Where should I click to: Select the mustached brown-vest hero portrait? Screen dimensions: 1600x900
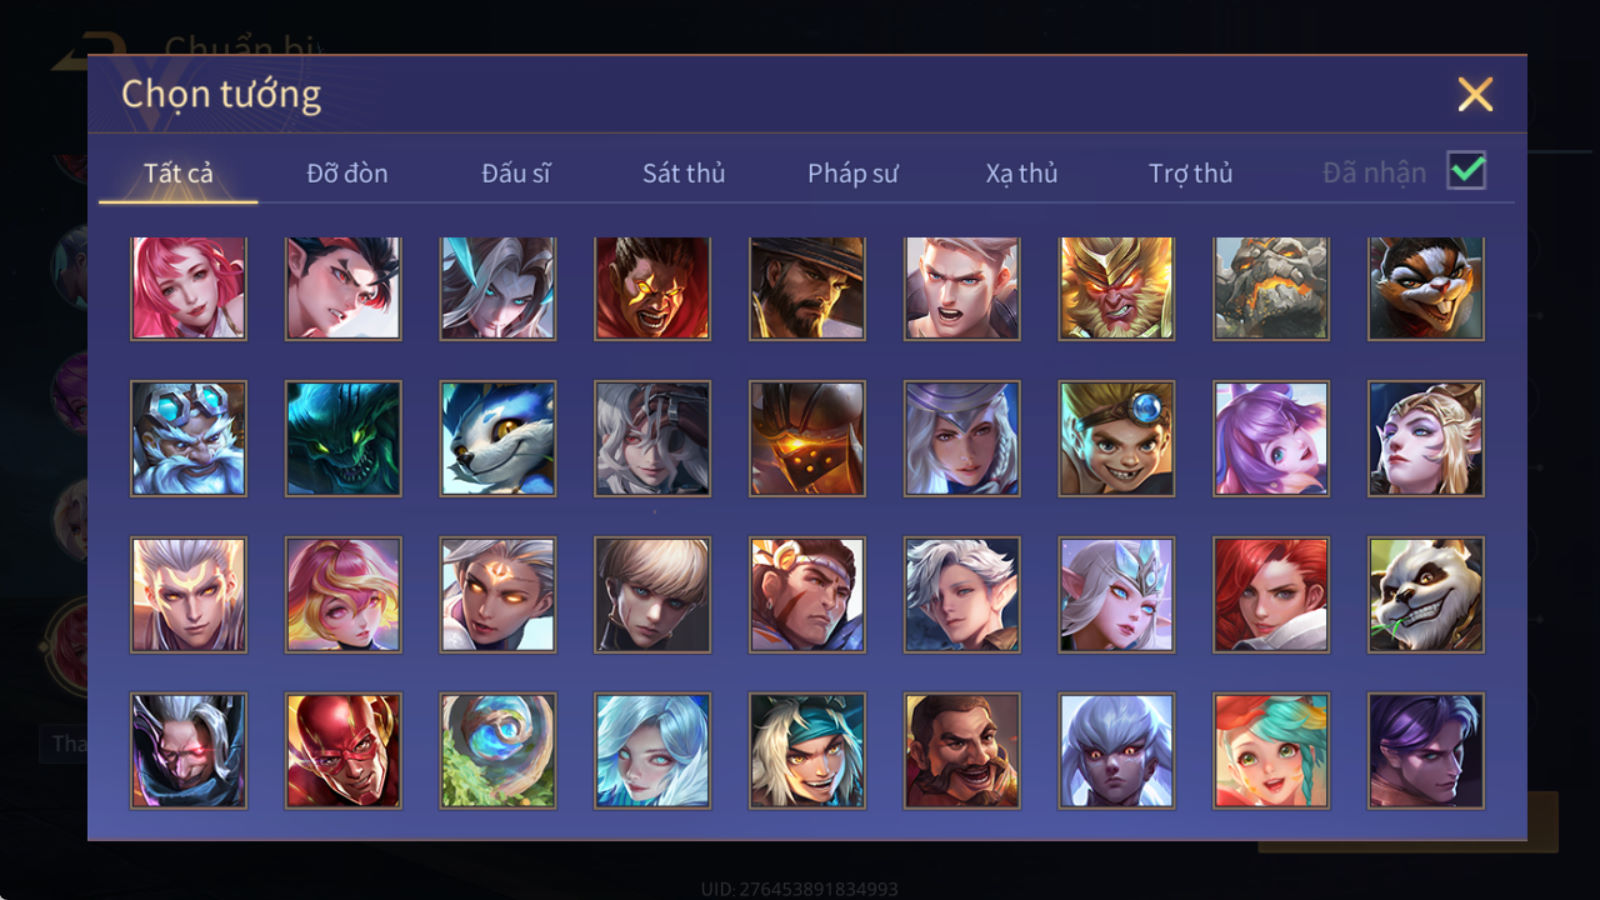[x=962, y=750]
